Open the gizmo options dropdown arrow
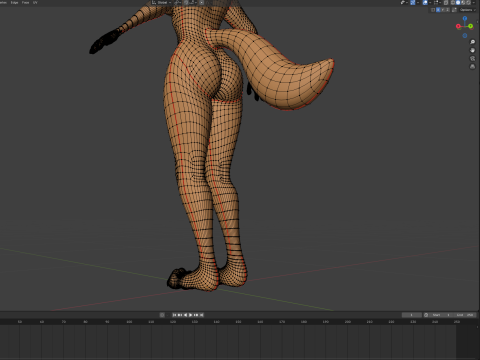Screen dimensions: 480x360 tap(418, 2)
